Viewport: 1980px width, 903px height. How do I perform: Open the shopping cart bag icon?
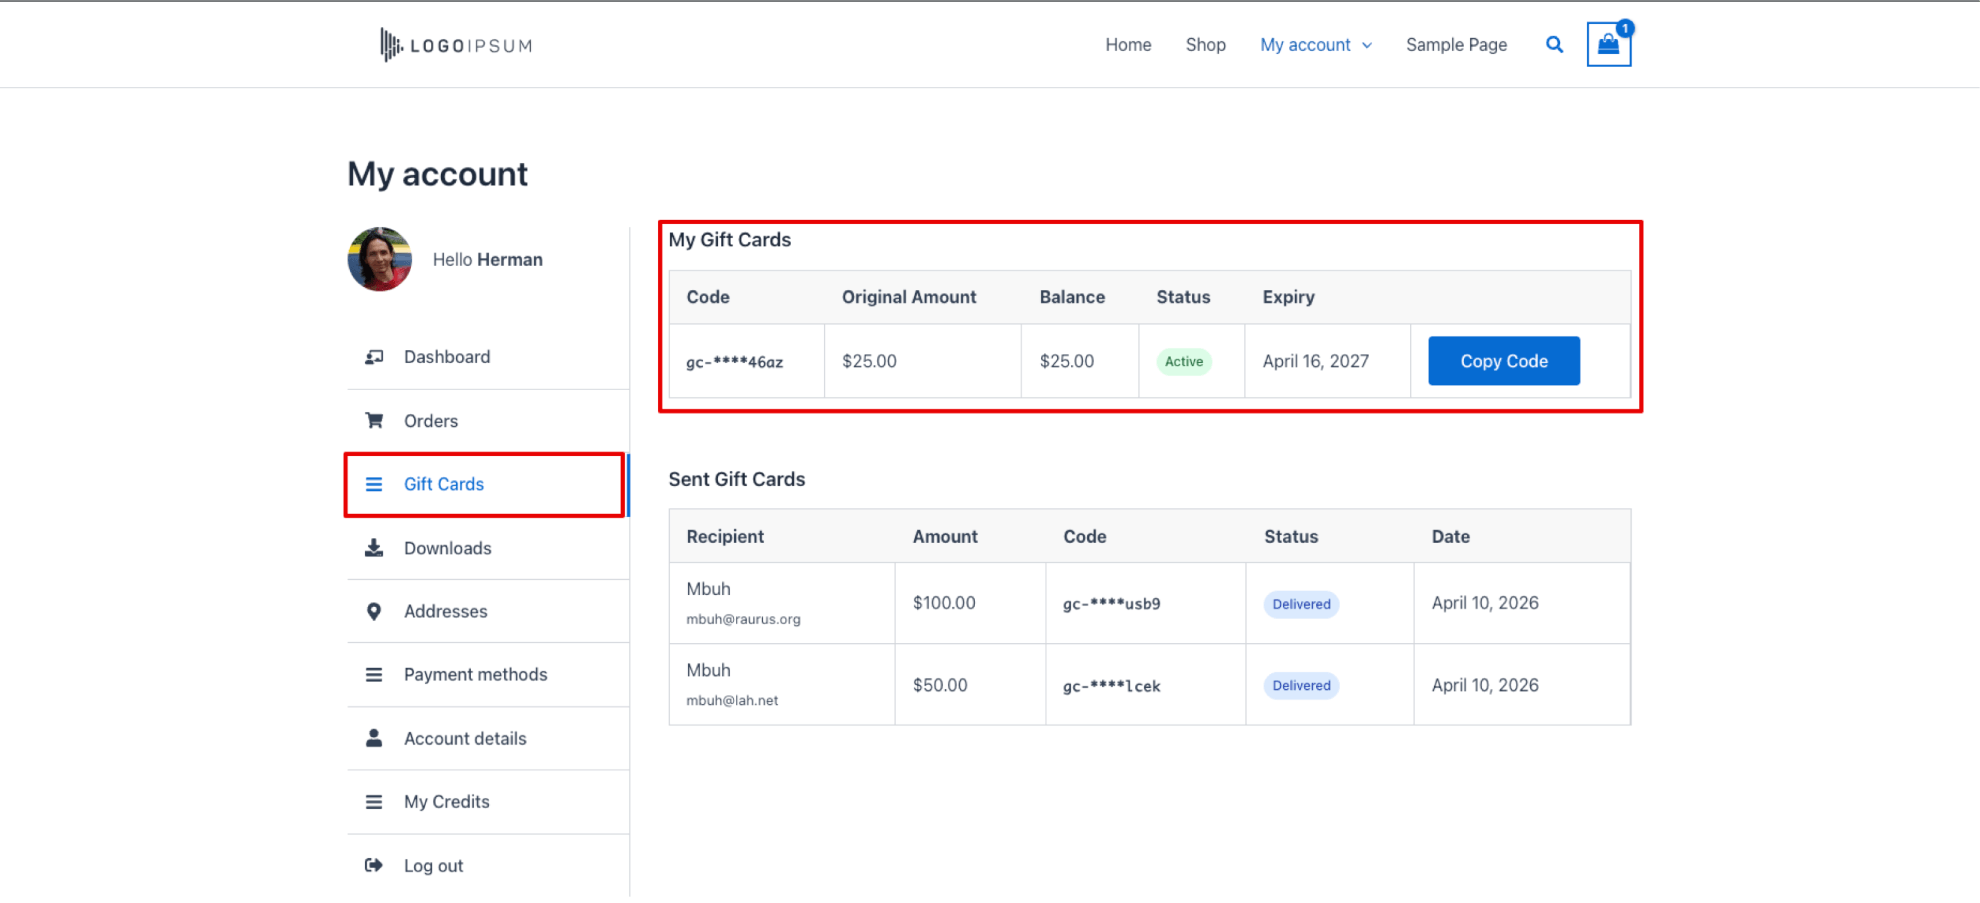coord(1608,45)
